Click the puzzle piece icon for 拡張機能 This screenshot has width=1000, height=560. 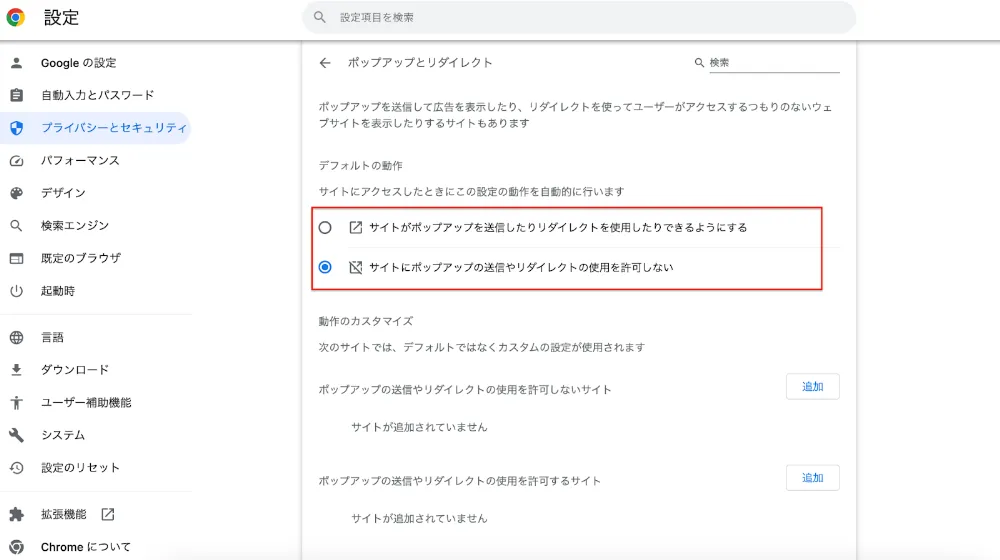pos(17,514)
